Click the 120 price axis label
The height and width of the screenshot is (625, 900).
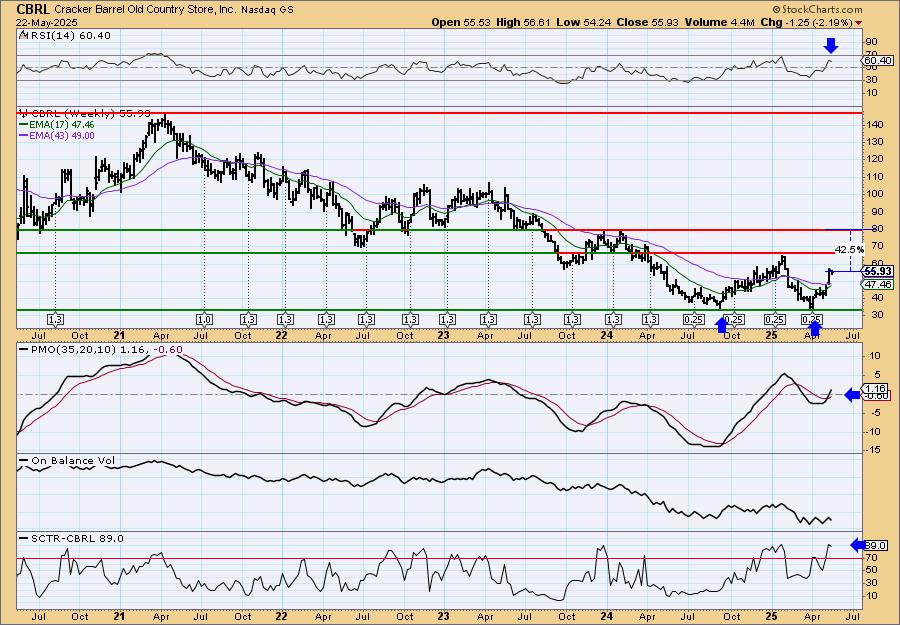875,159
